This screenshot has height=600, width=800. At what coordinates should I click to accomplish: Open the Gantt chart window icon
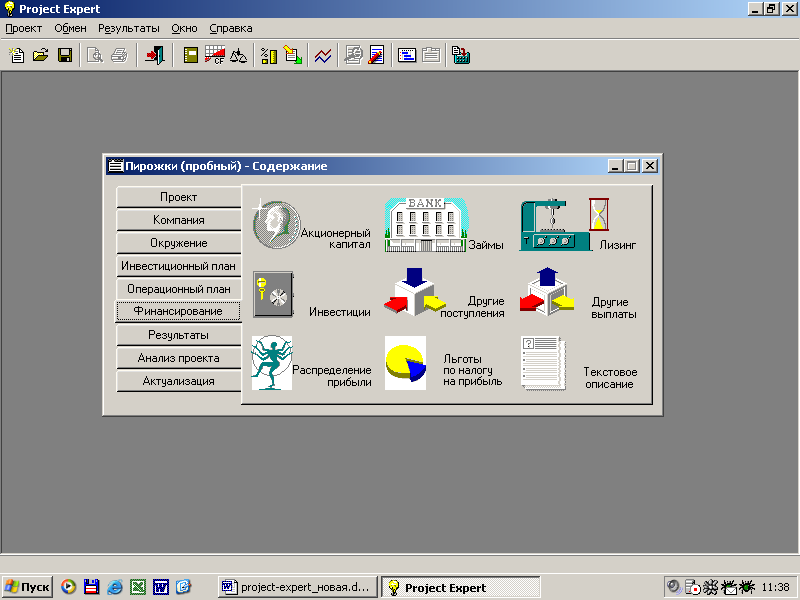pyautogui.click(x=407, y=55)
